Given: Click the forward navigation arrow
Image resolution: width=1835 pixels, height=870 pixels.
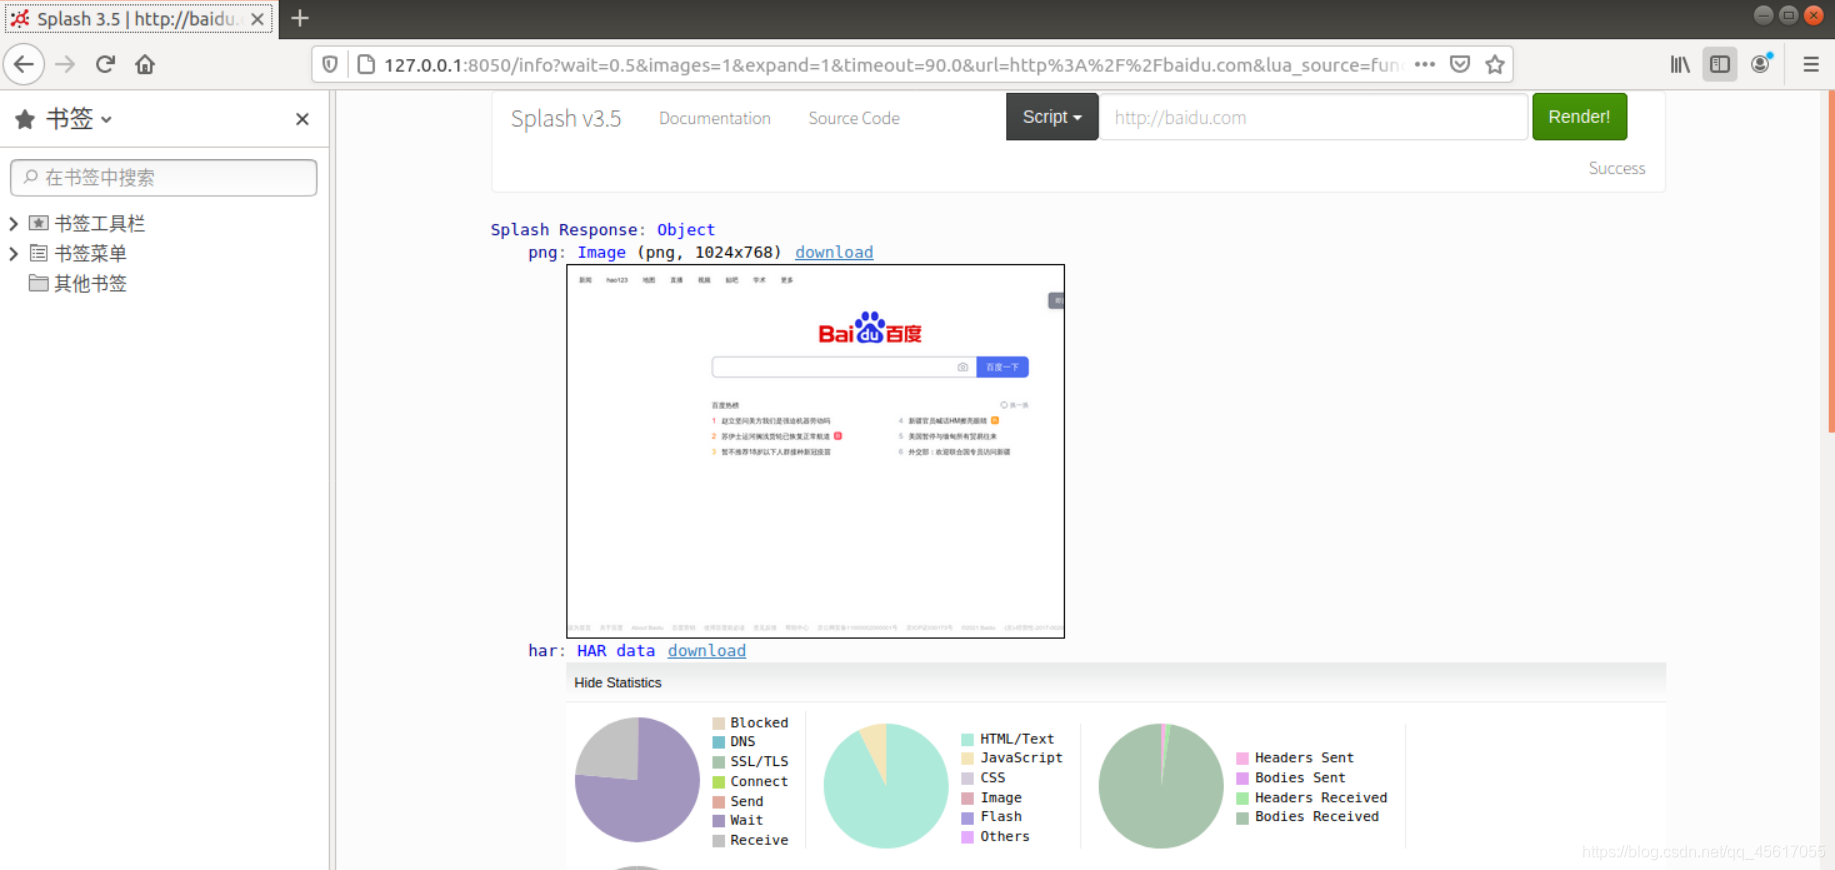Looking at the screenshot, I should [65, 65].
